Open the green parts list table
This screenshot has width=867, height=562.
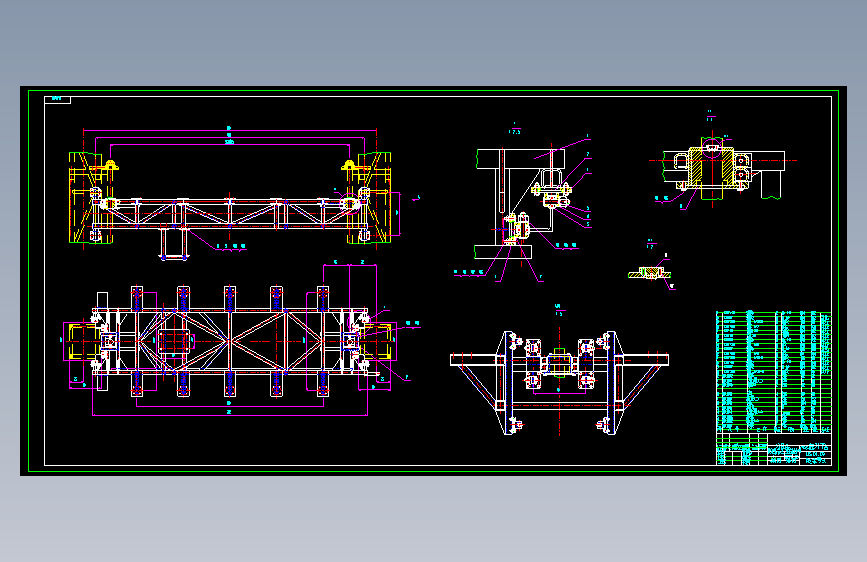(x=774, y=372)
